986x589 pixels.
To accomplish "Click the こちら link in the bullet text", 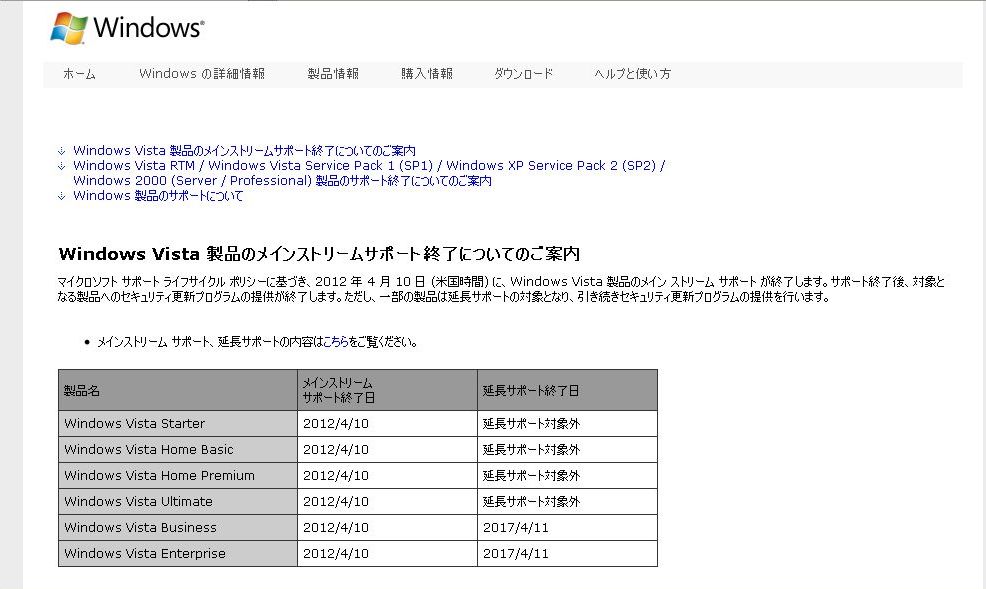I will (335, 342).
